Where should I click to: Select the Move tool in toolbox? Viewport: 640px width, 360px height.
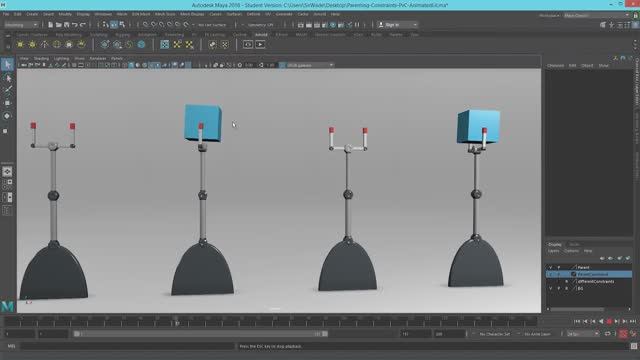pos(7,103)
